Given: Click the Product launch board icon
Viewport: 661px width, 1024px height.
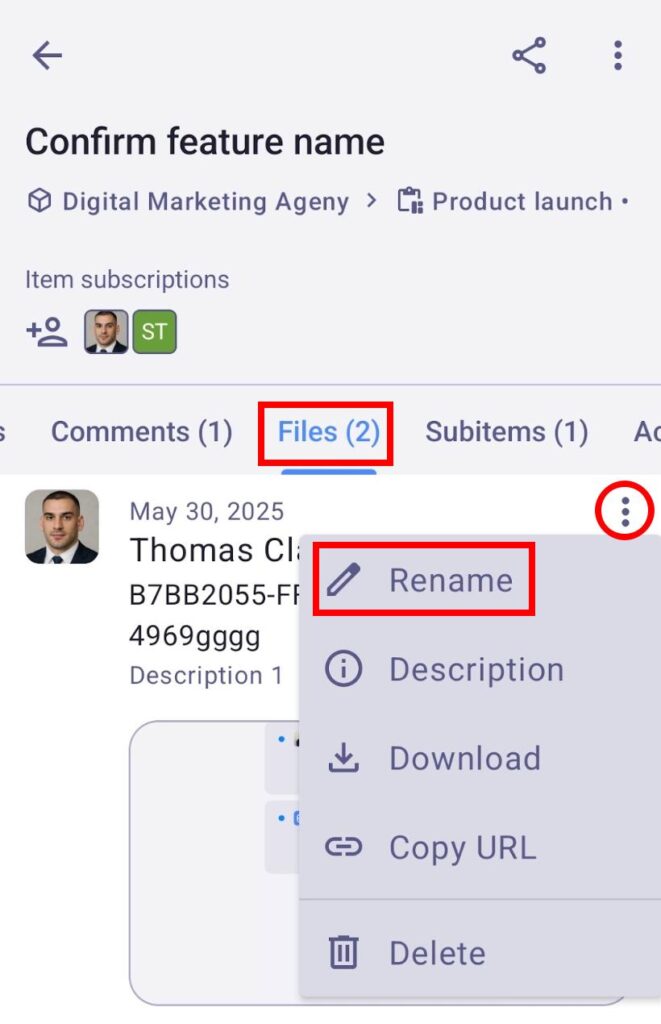Looking at the screenshot, I should pos(409,201).
